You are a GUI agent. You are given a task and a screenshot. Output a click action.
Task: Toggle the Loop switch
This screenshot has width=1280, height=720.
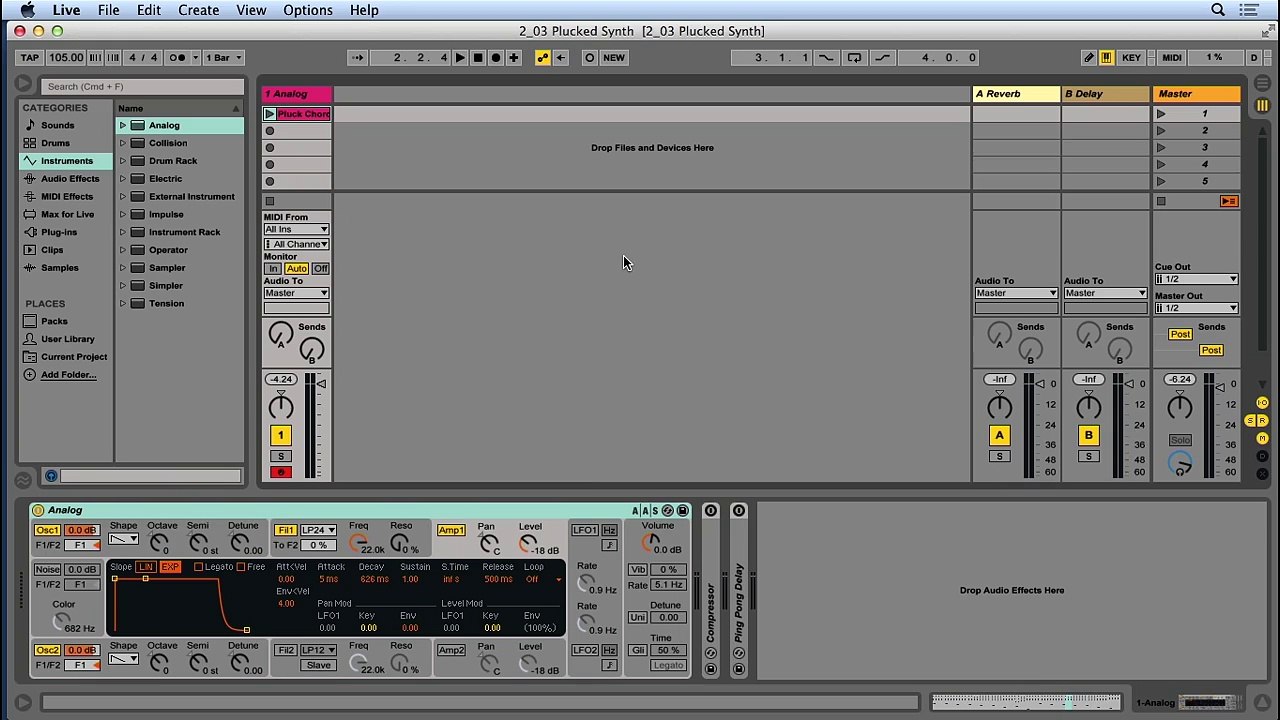coord(854,57)
